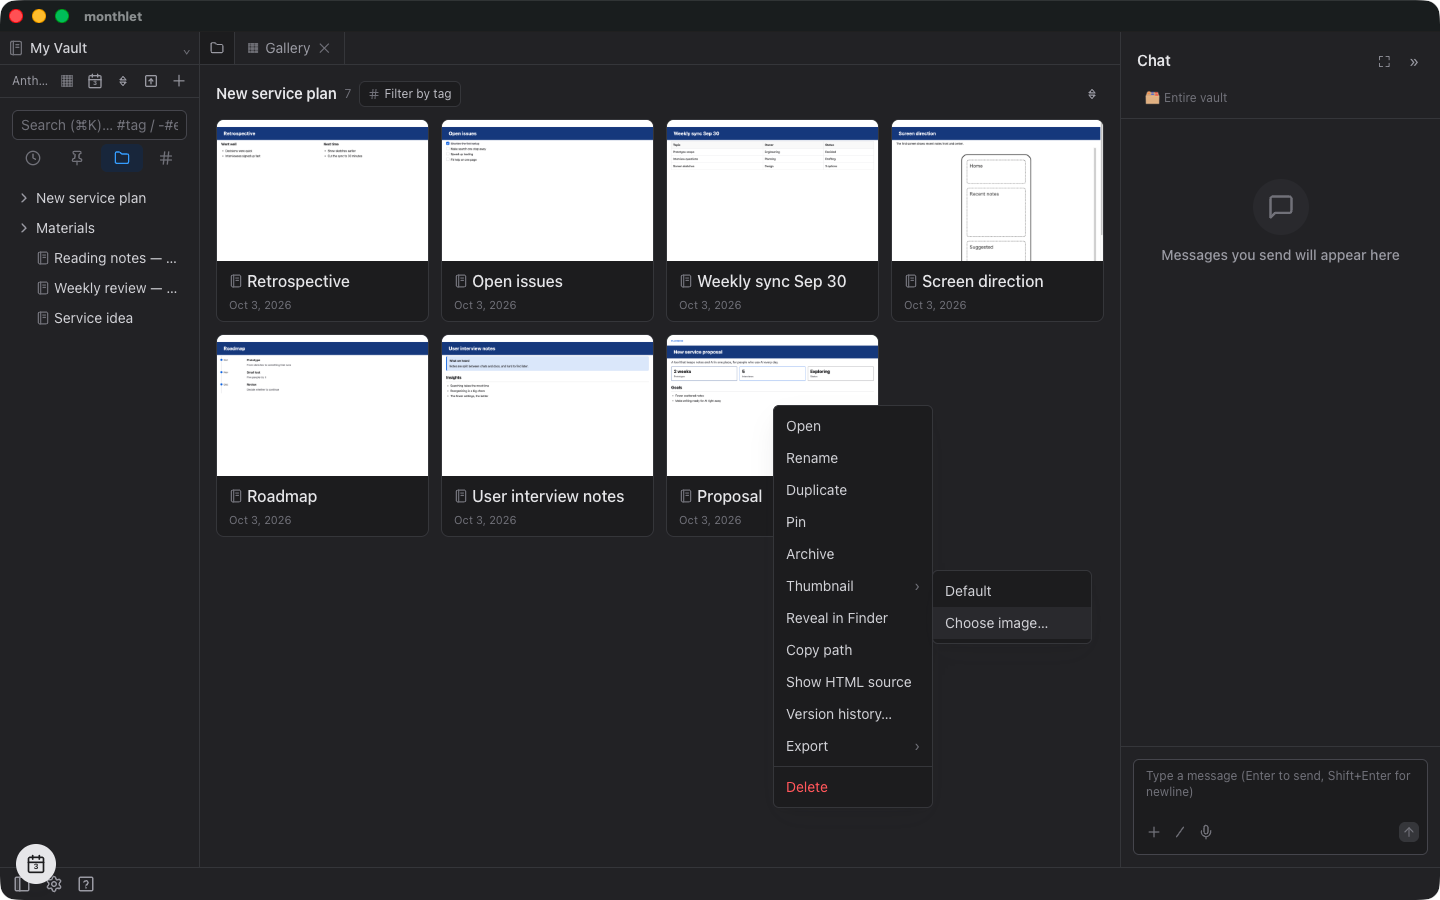This screenshot has height=900, width=1440.
Task: Select Default thumbnail option
Action: (x=1012, y=591)
